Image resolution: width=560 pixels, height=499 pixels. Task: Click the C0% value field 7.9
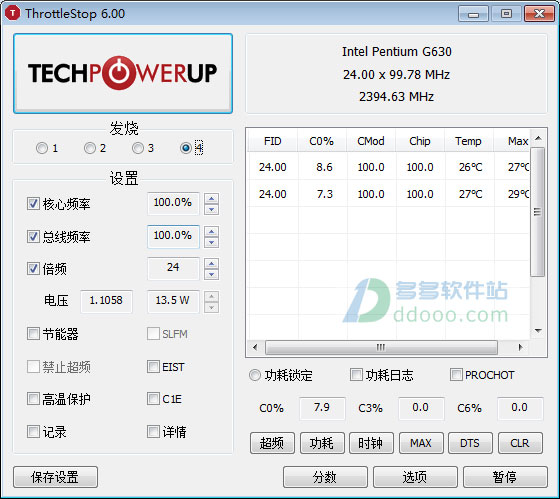(x=322, y=408)
